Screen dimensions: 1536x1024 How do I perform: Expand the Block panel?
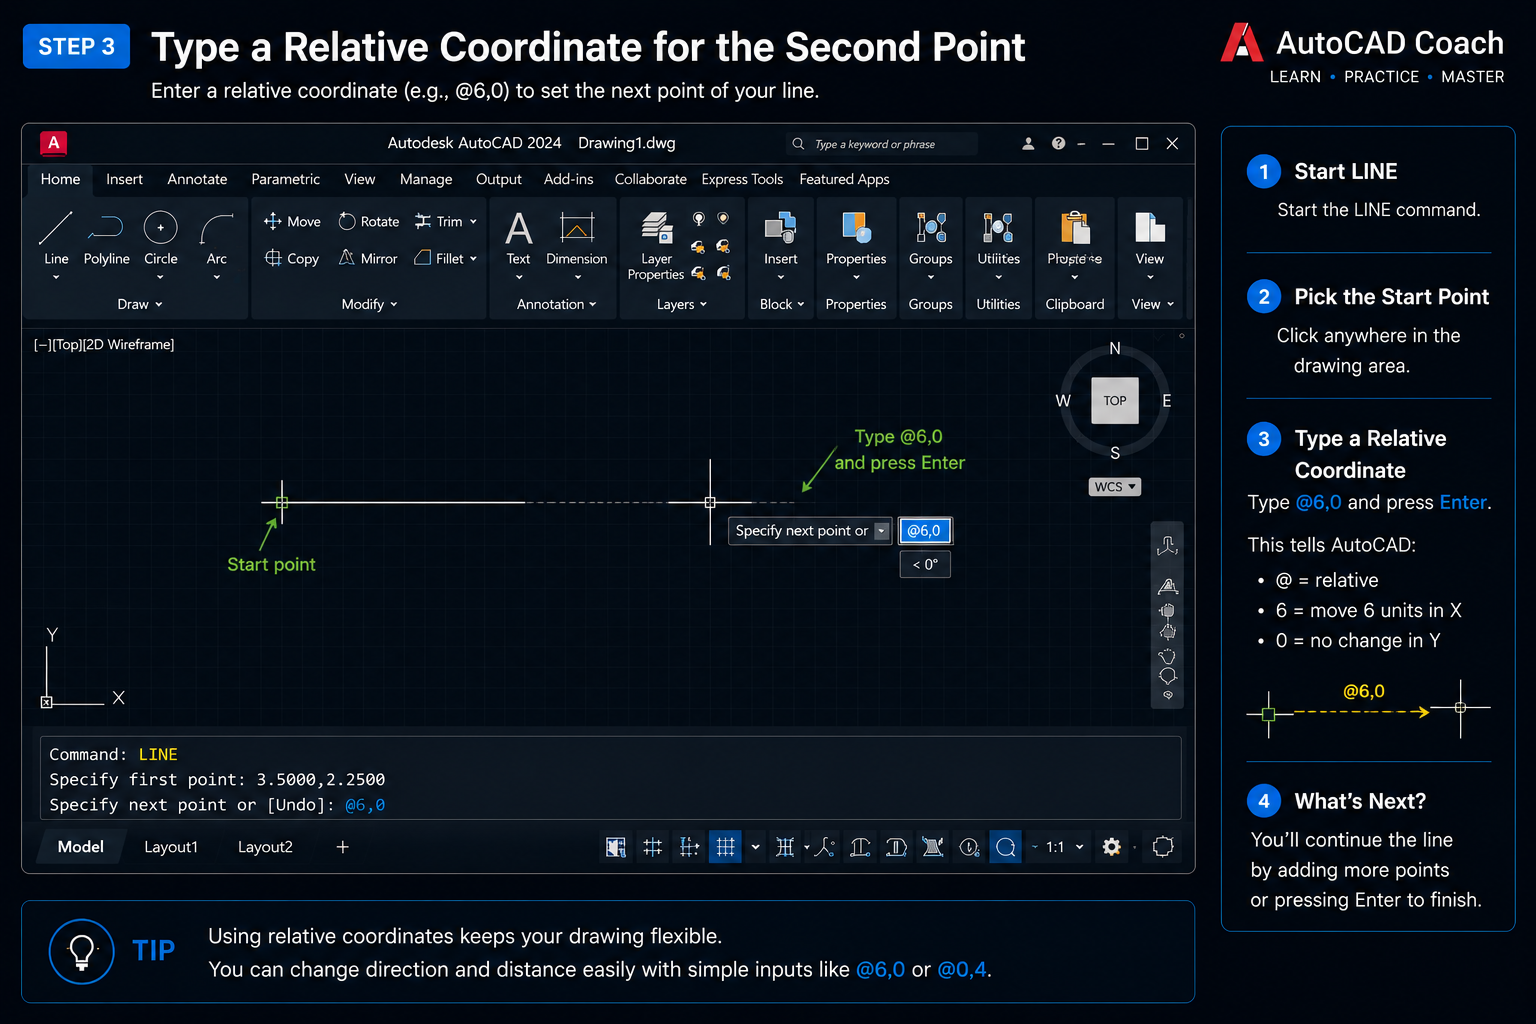pyautogui.click(x=782, y=304)
